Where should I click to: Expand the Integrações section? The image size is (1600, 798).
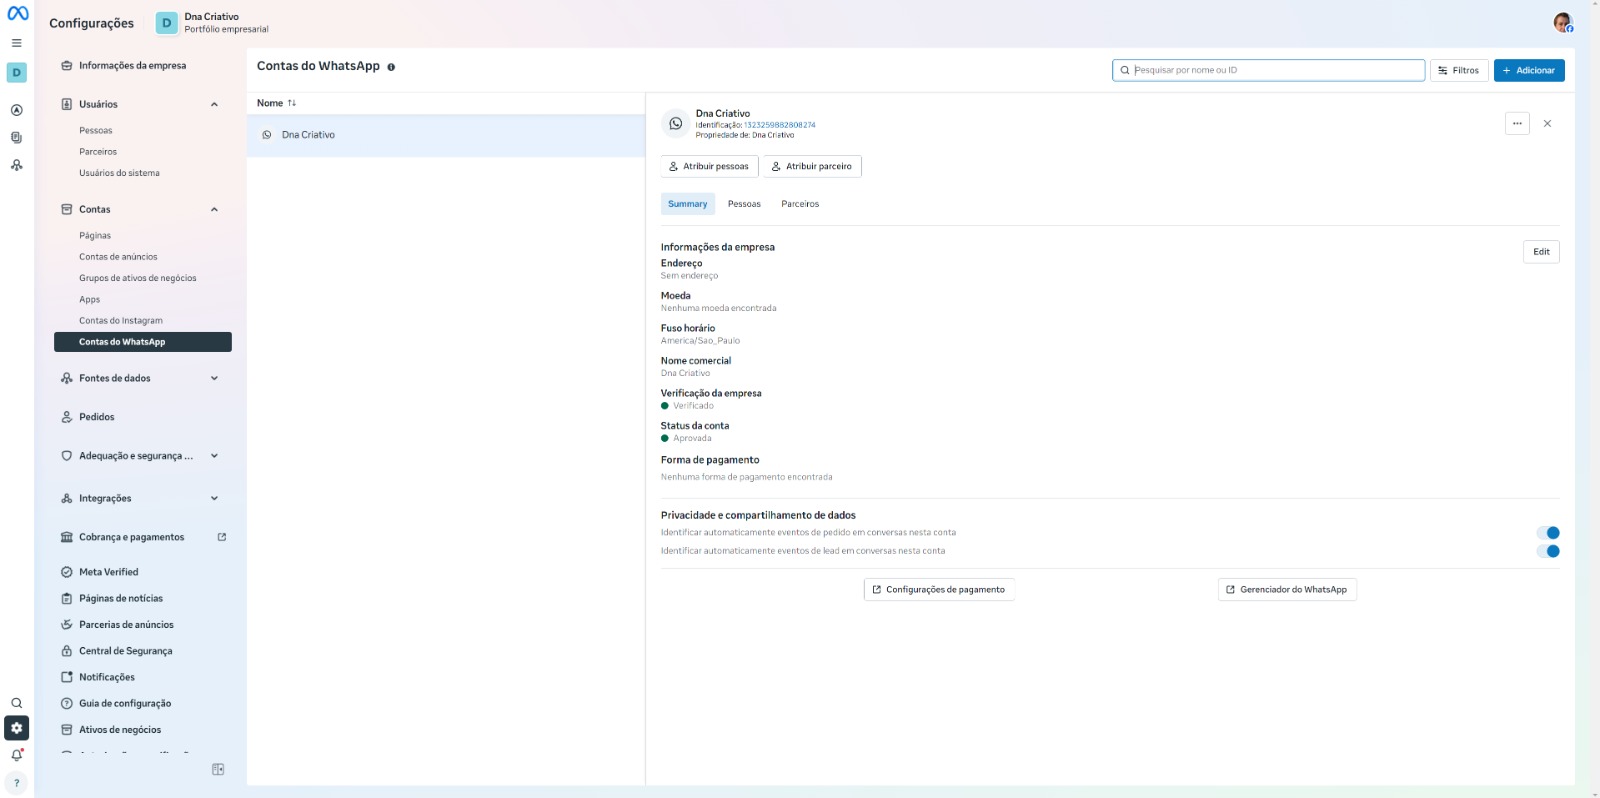click(x=214, y=498)
